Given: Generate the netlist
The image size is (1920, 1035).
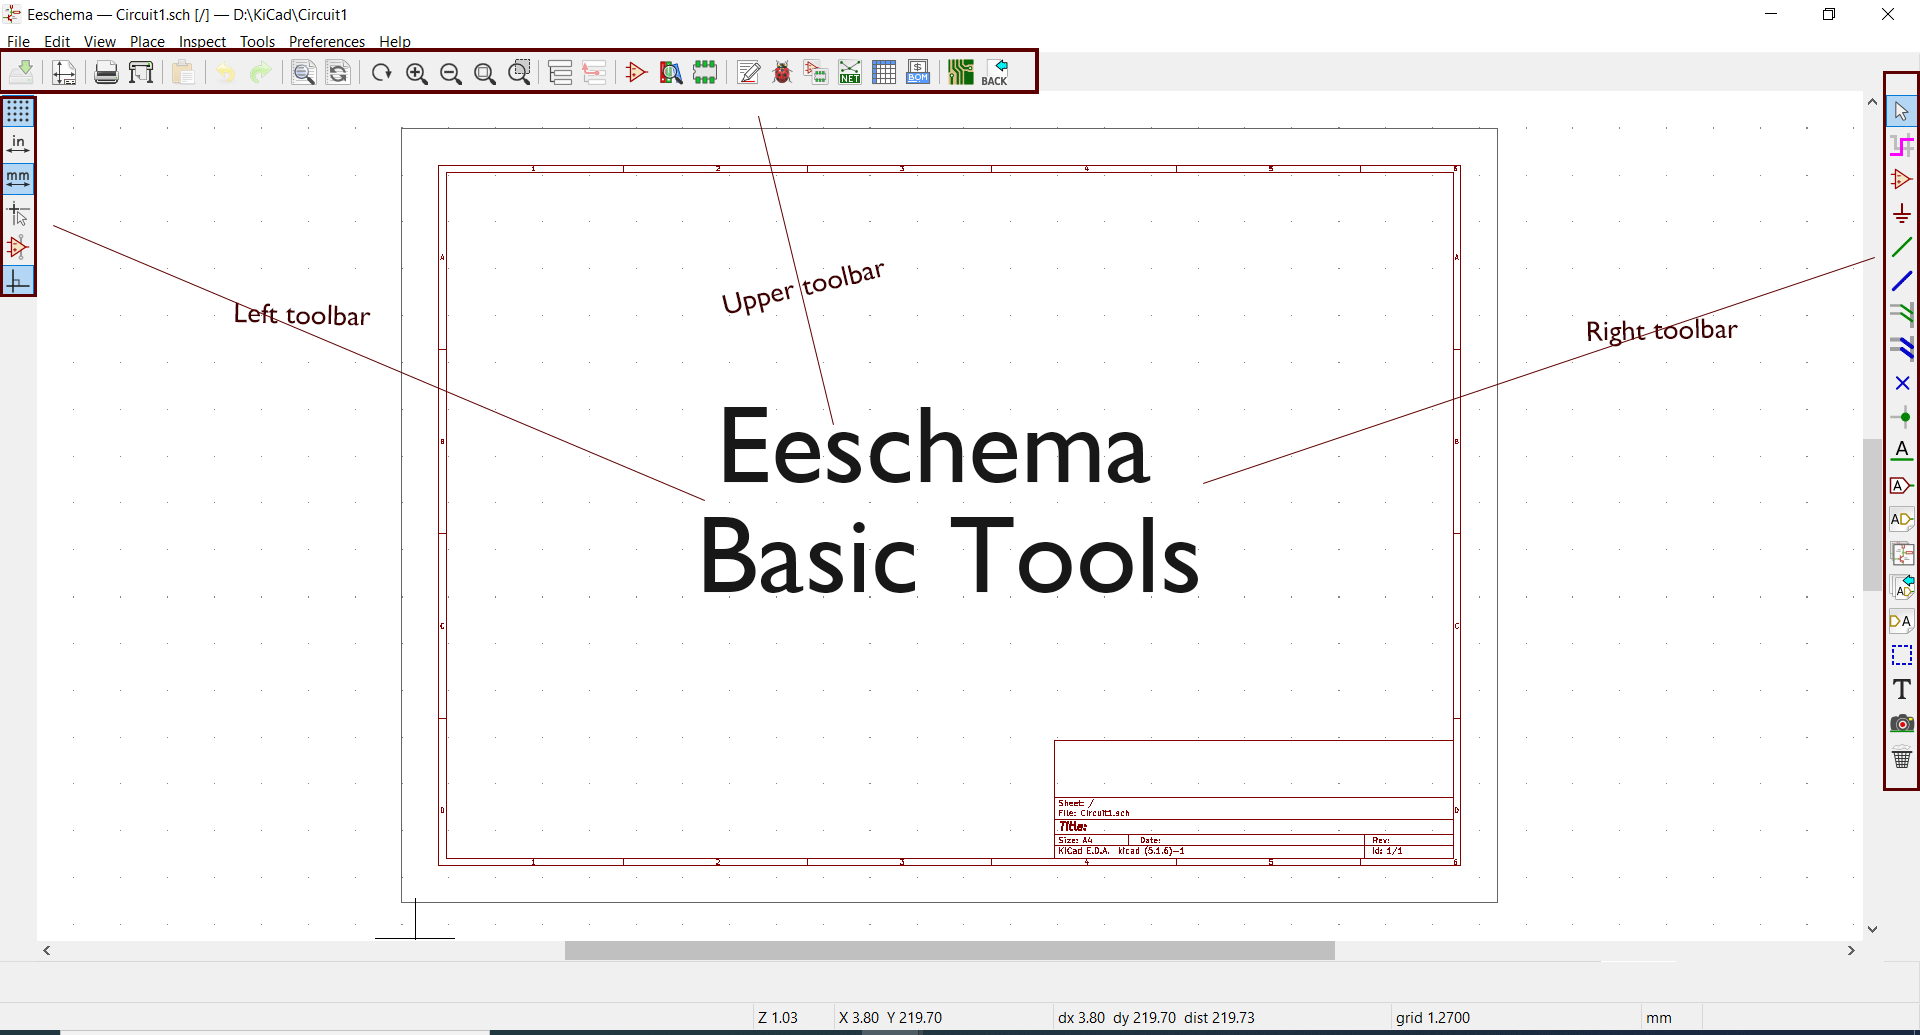Looking at the screenshot, I should [850, 71].
